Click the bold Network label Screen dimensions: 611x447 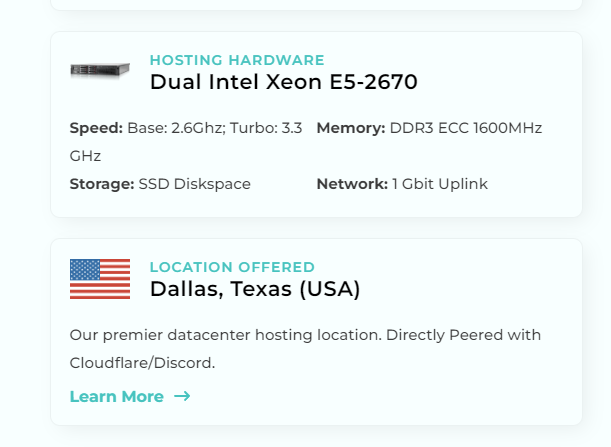352,184
